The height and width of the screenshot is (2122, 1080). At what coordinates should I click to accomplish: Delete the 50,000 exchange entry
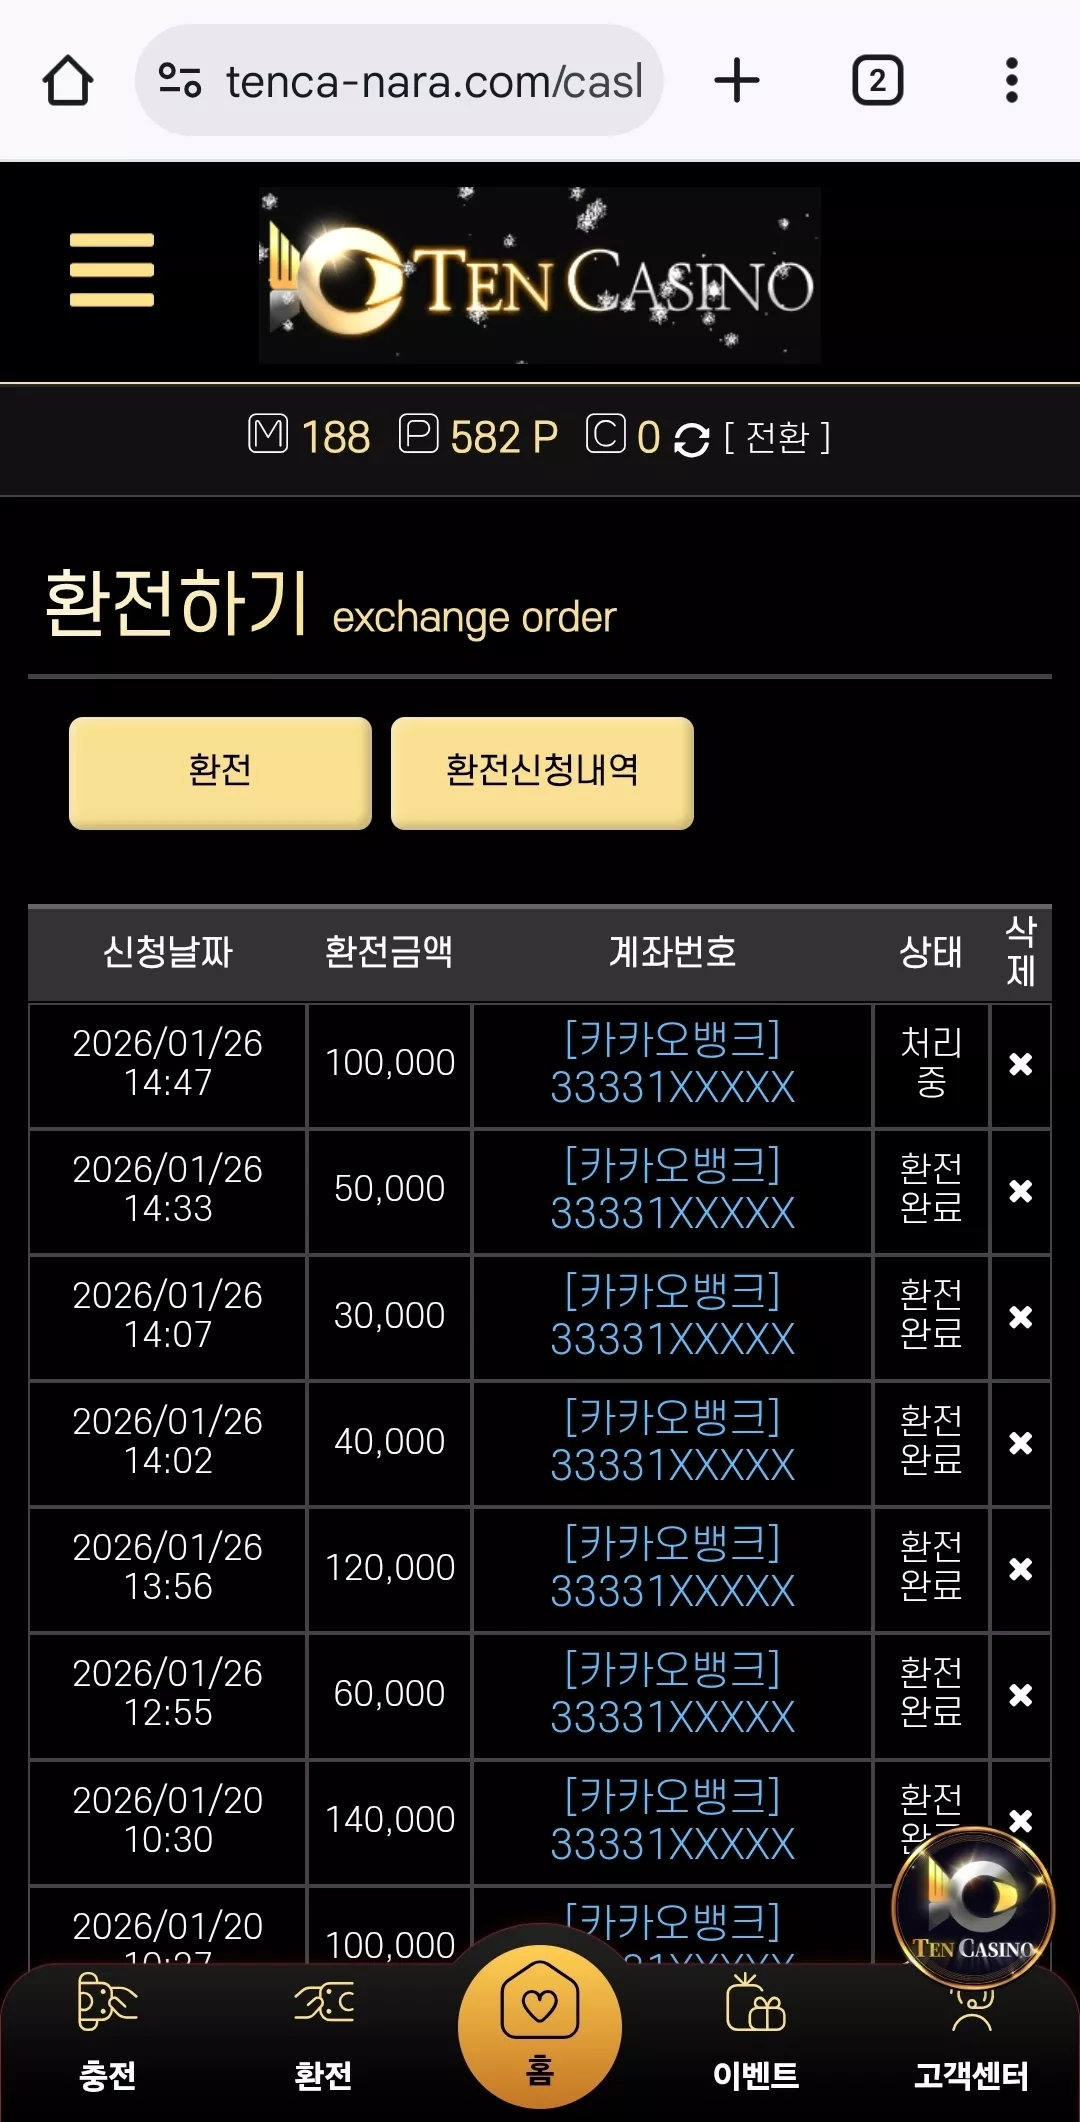click(1020, 1191)
